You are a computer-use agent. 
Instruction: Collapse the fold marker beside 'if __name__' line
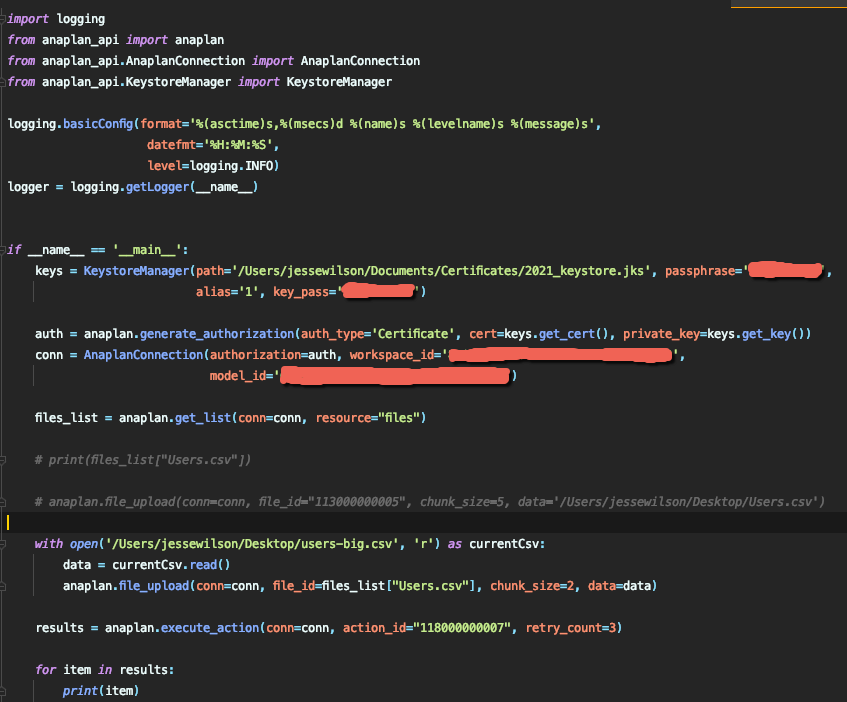(3, 250)
